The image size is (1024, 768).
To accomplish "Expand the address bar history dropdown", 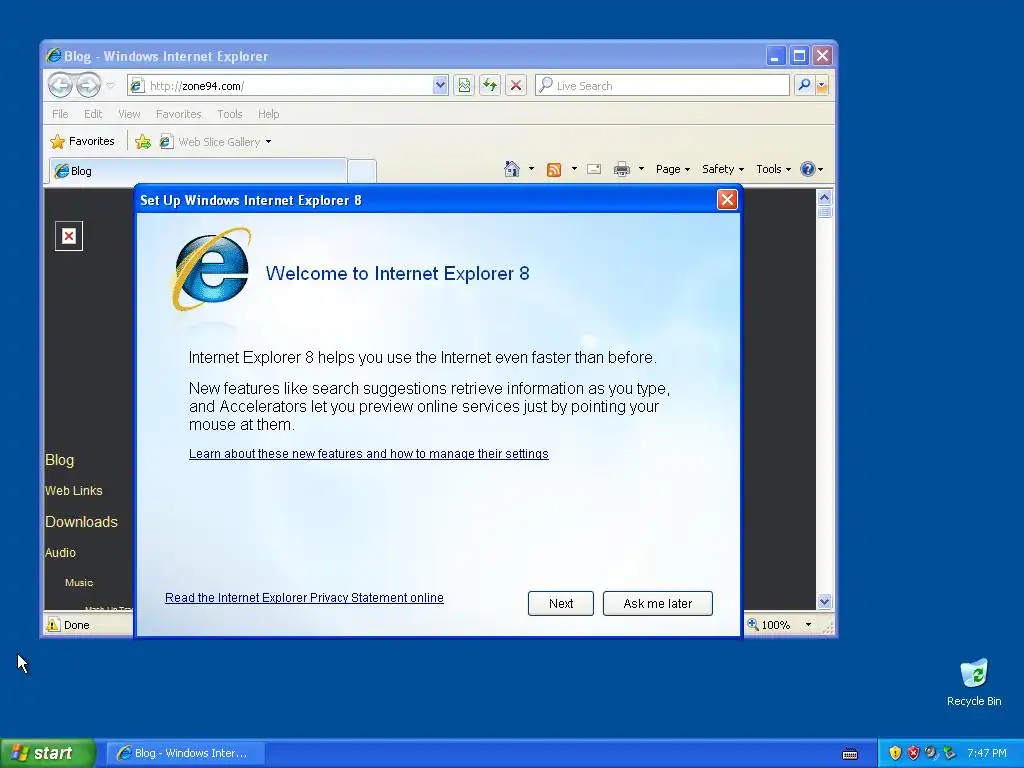I will [440, 86].
